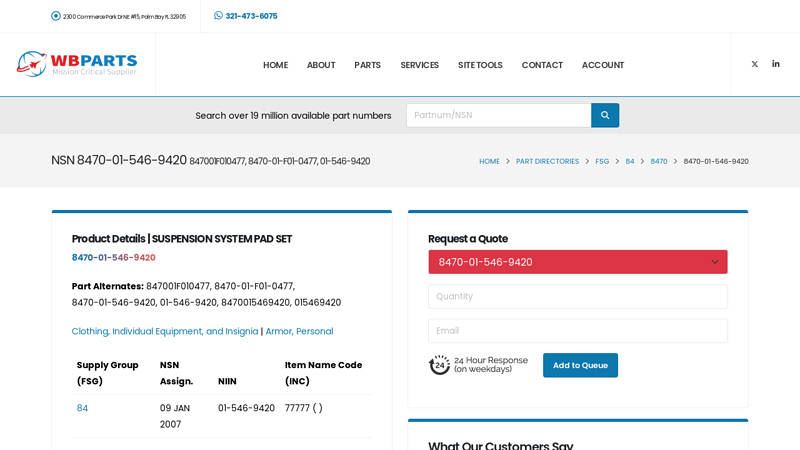The height and width of the screenshot is (450, 800).
Task: Open the LinkedIn social icon
Action: coord(776,64)
